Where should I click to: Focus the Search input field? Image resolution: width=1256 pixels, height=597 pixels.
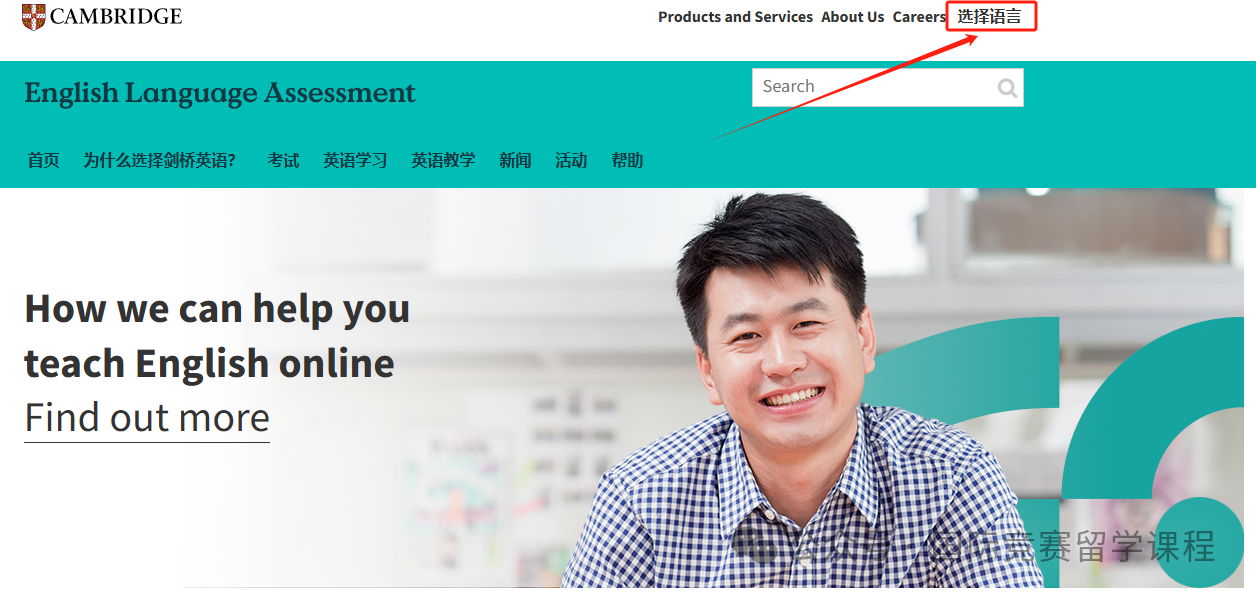click(x=873, y=87)
